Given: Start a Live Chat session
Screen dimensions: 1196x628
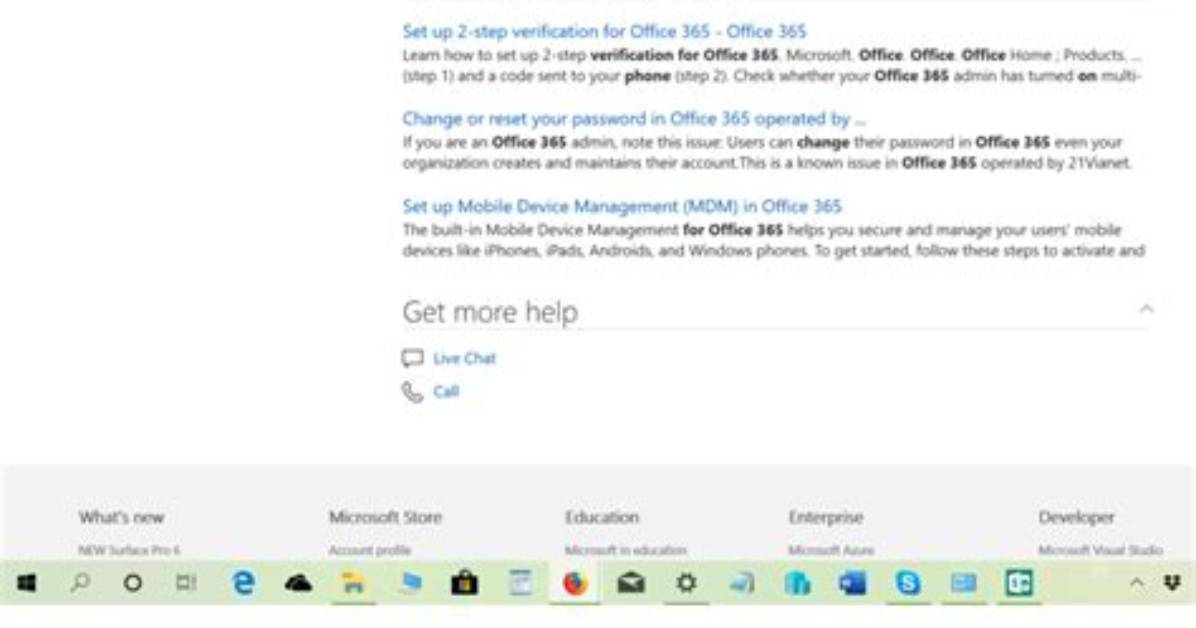Looking at the screenshot, I should click(x=464, y=358).
